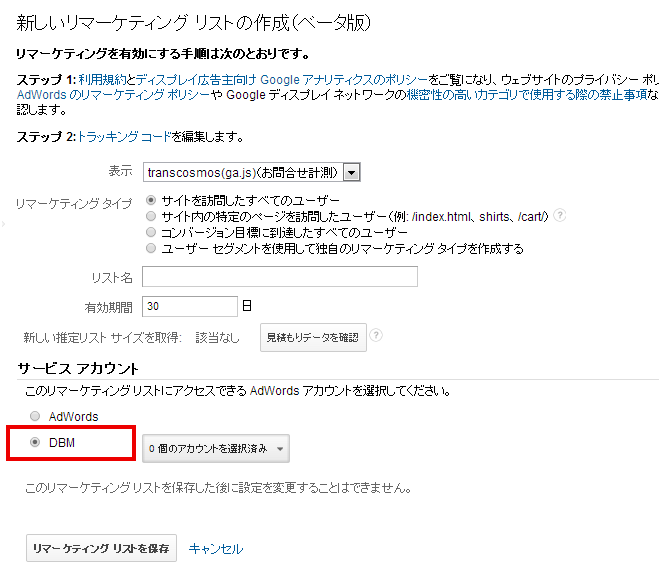Select サイトを訪問したすべてのユーザー radio option
661x571 pixels.
tap(151, 200)
